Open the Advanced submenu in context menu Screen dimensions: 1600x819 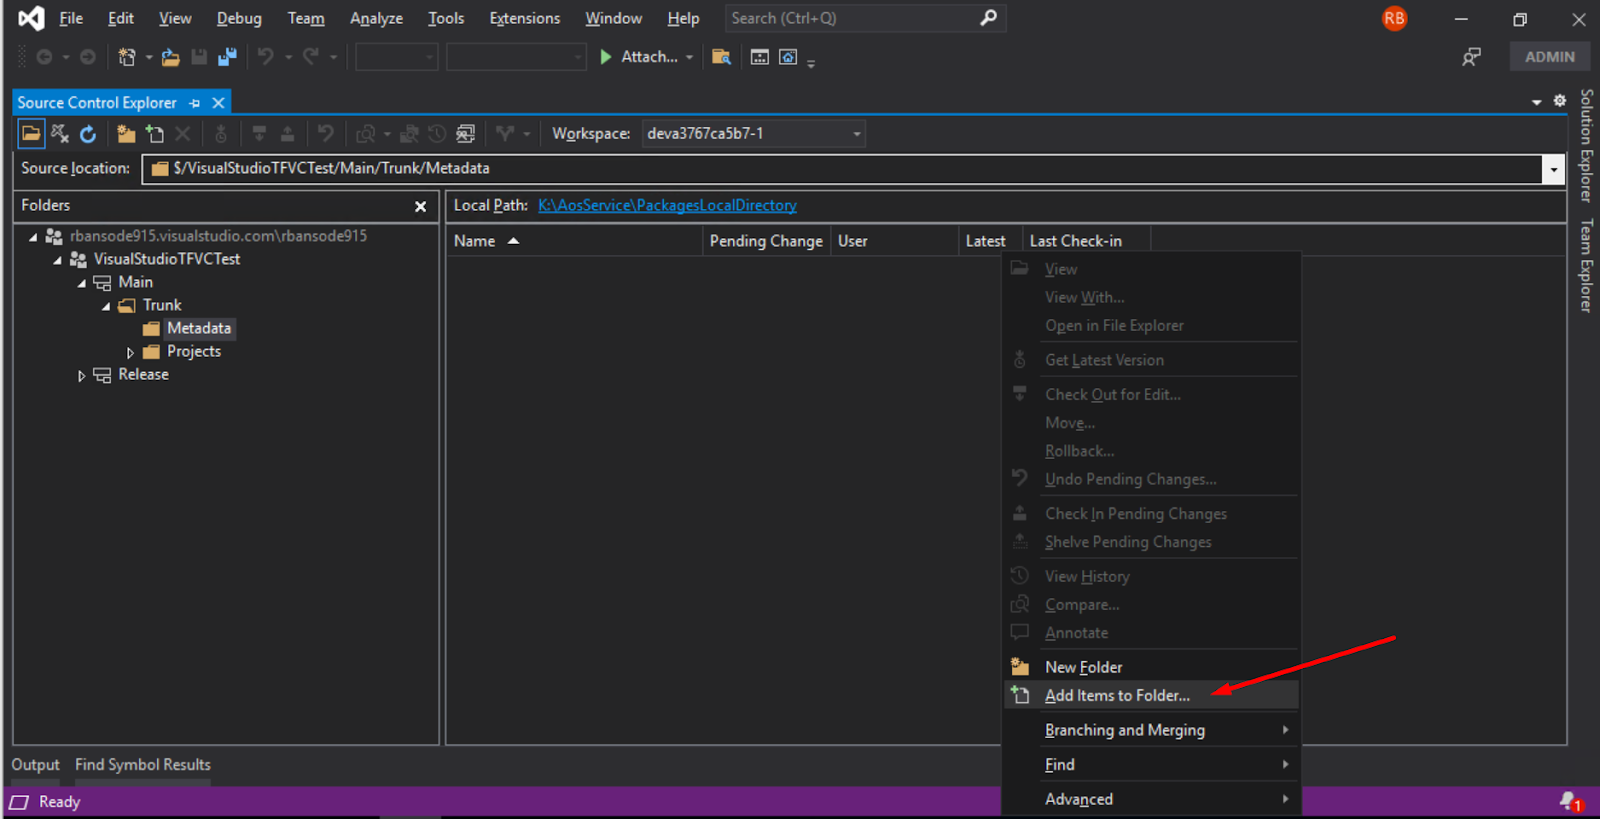pyautogui.click(x=1150, y=799)
